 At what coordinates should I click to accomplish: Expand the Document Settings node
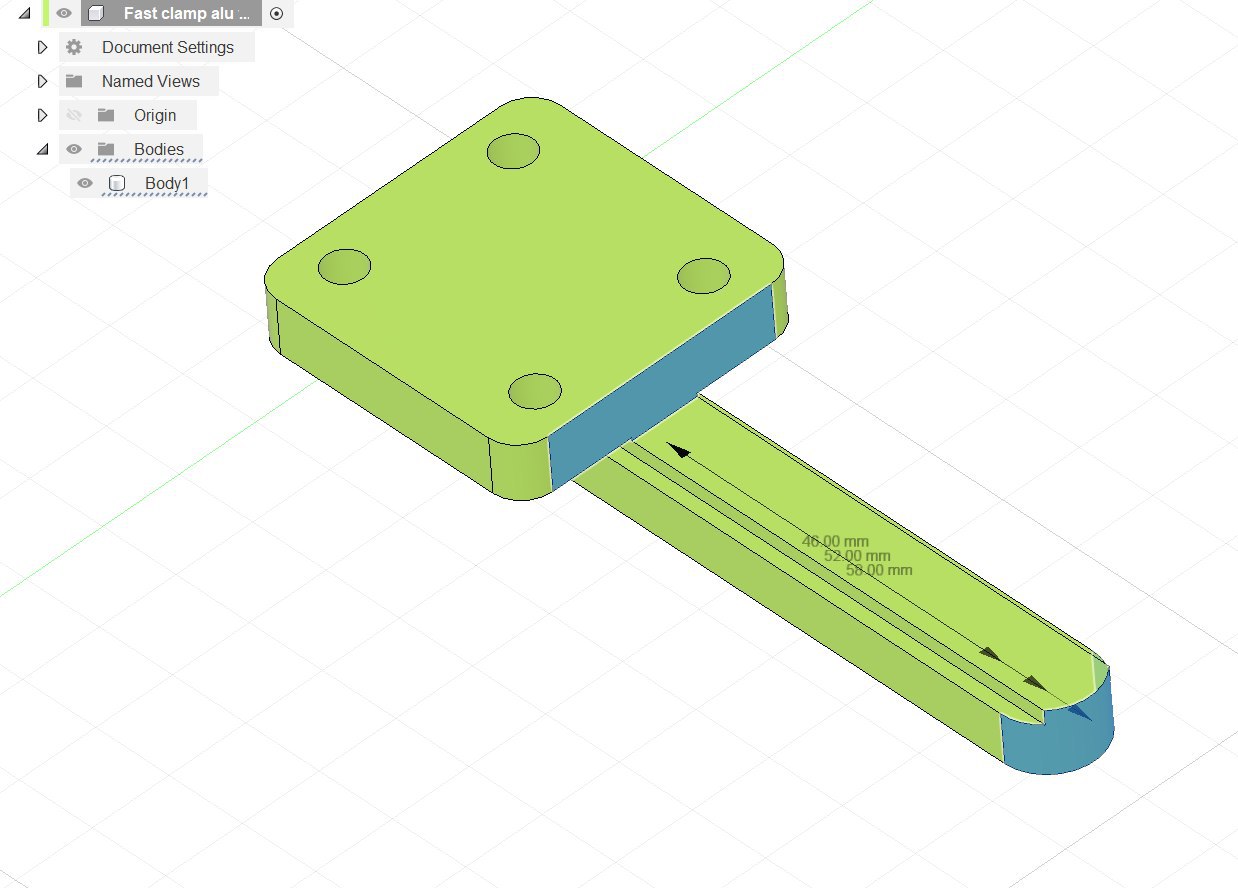(x=42, y=47)
